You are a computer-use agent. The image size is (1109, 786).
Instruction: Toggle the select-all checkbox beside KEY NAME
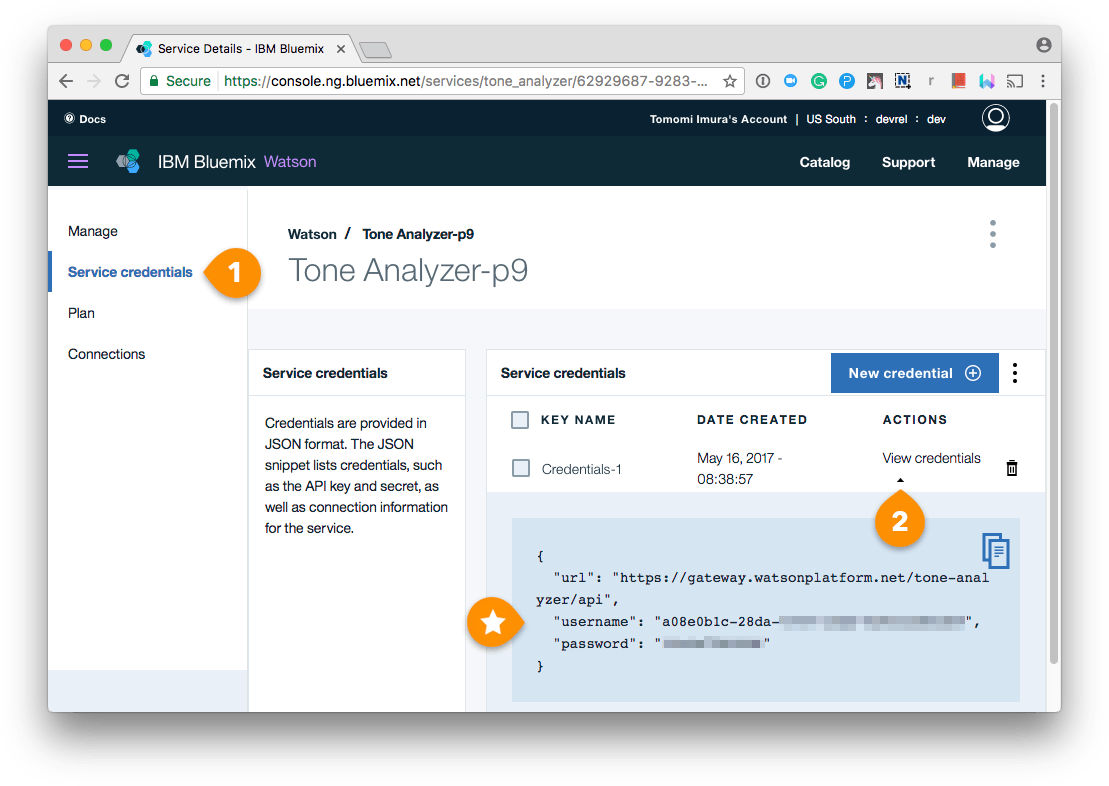tap(519, 420)
